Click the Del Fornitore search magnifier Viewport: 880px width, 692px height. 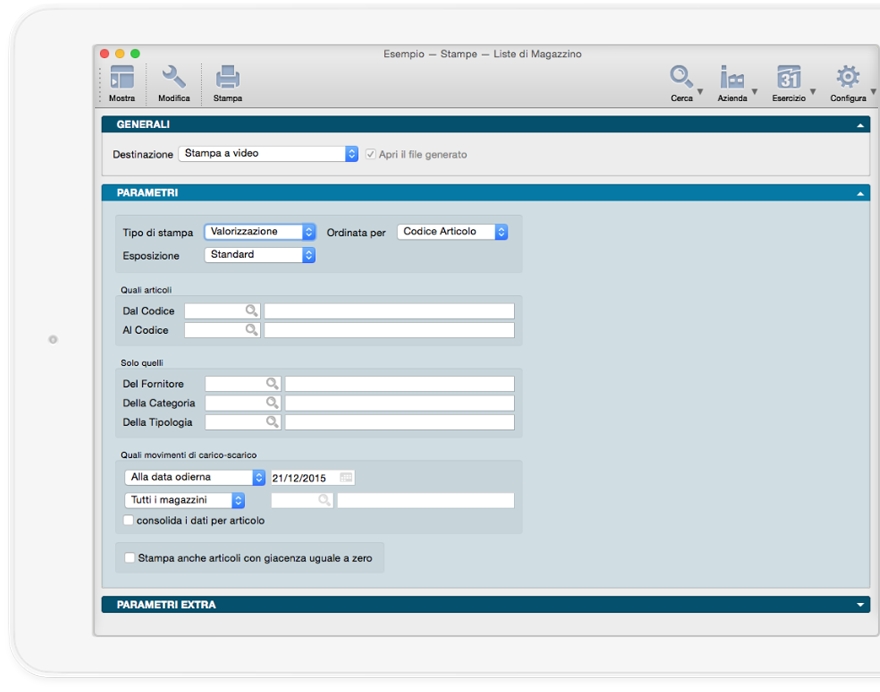point(272,383)
